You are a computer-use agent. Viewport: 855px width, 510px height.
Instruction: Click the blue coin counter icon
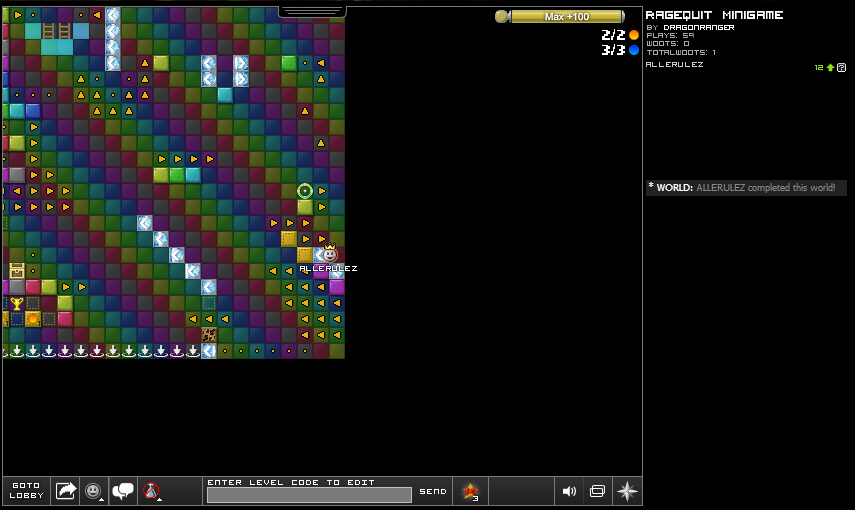634,50
